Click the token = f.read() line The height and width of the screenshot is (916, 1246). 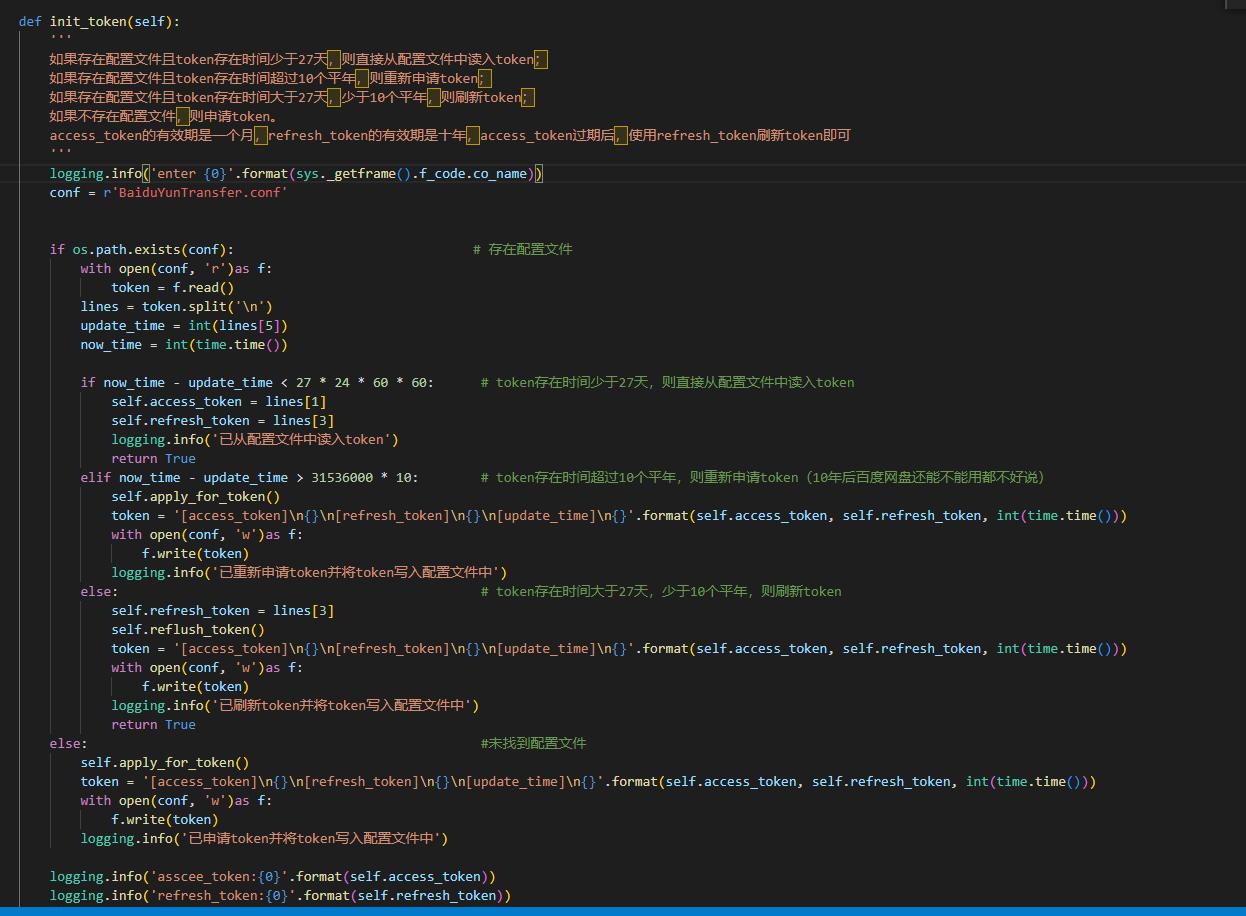172,287
